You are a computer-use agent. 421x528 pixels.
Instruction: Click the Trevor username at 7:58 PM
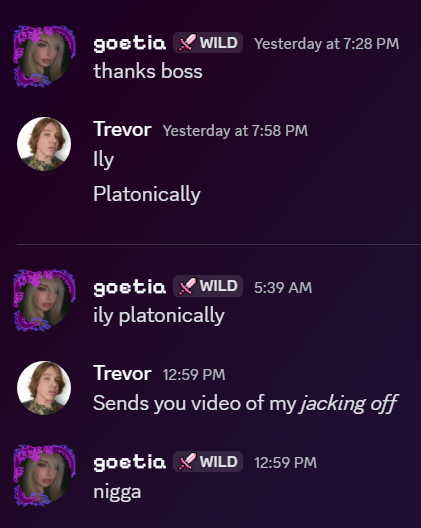pos(122,129)
